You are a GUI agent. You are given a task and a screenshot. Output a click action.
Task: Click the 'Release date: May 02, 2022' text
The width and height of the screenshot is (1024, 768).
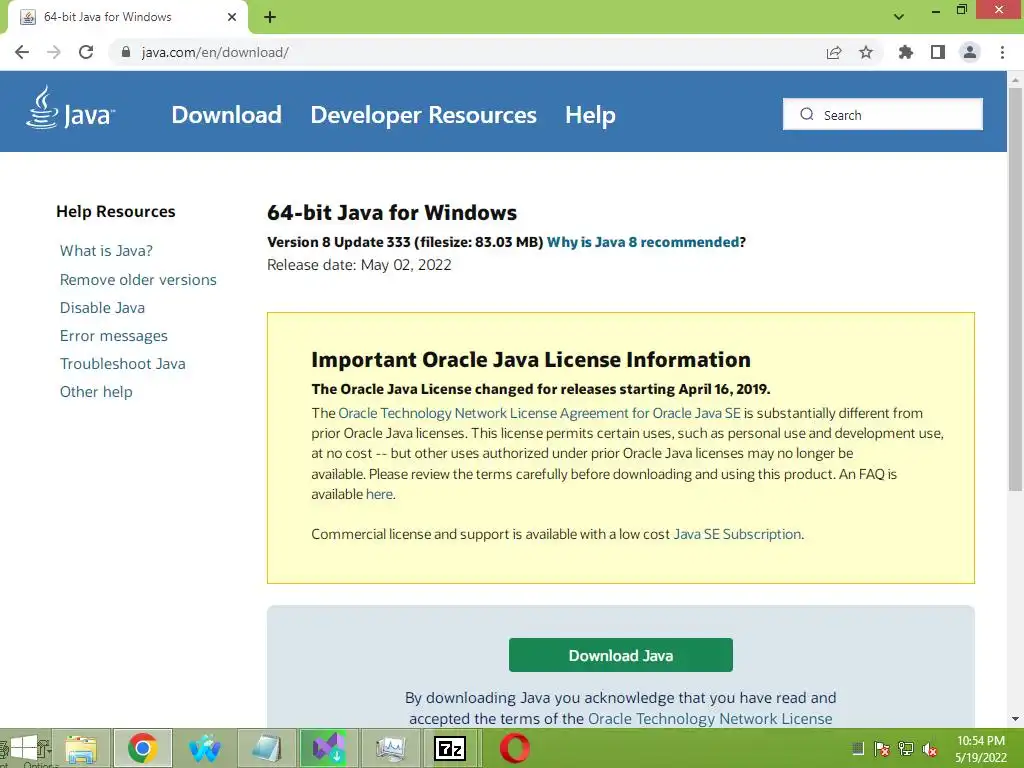359,264
